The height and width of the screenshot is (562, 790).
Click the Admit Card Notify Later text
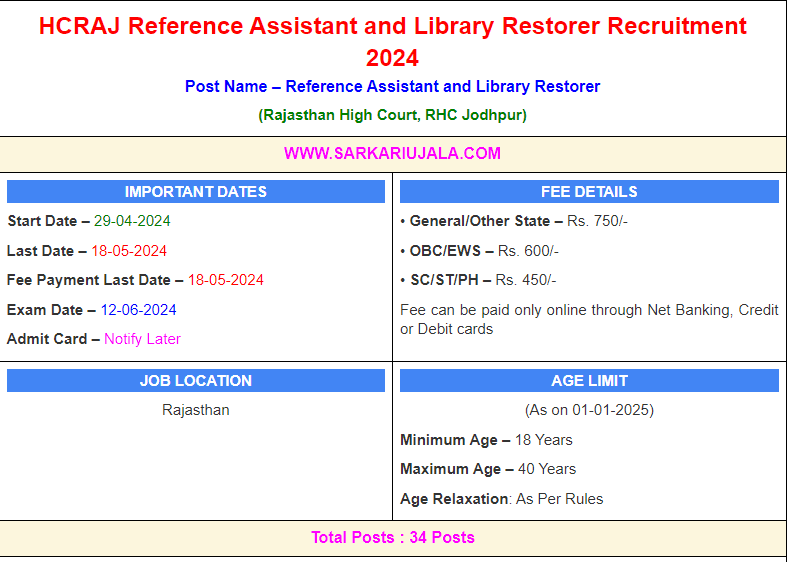[x=142, y=339]
